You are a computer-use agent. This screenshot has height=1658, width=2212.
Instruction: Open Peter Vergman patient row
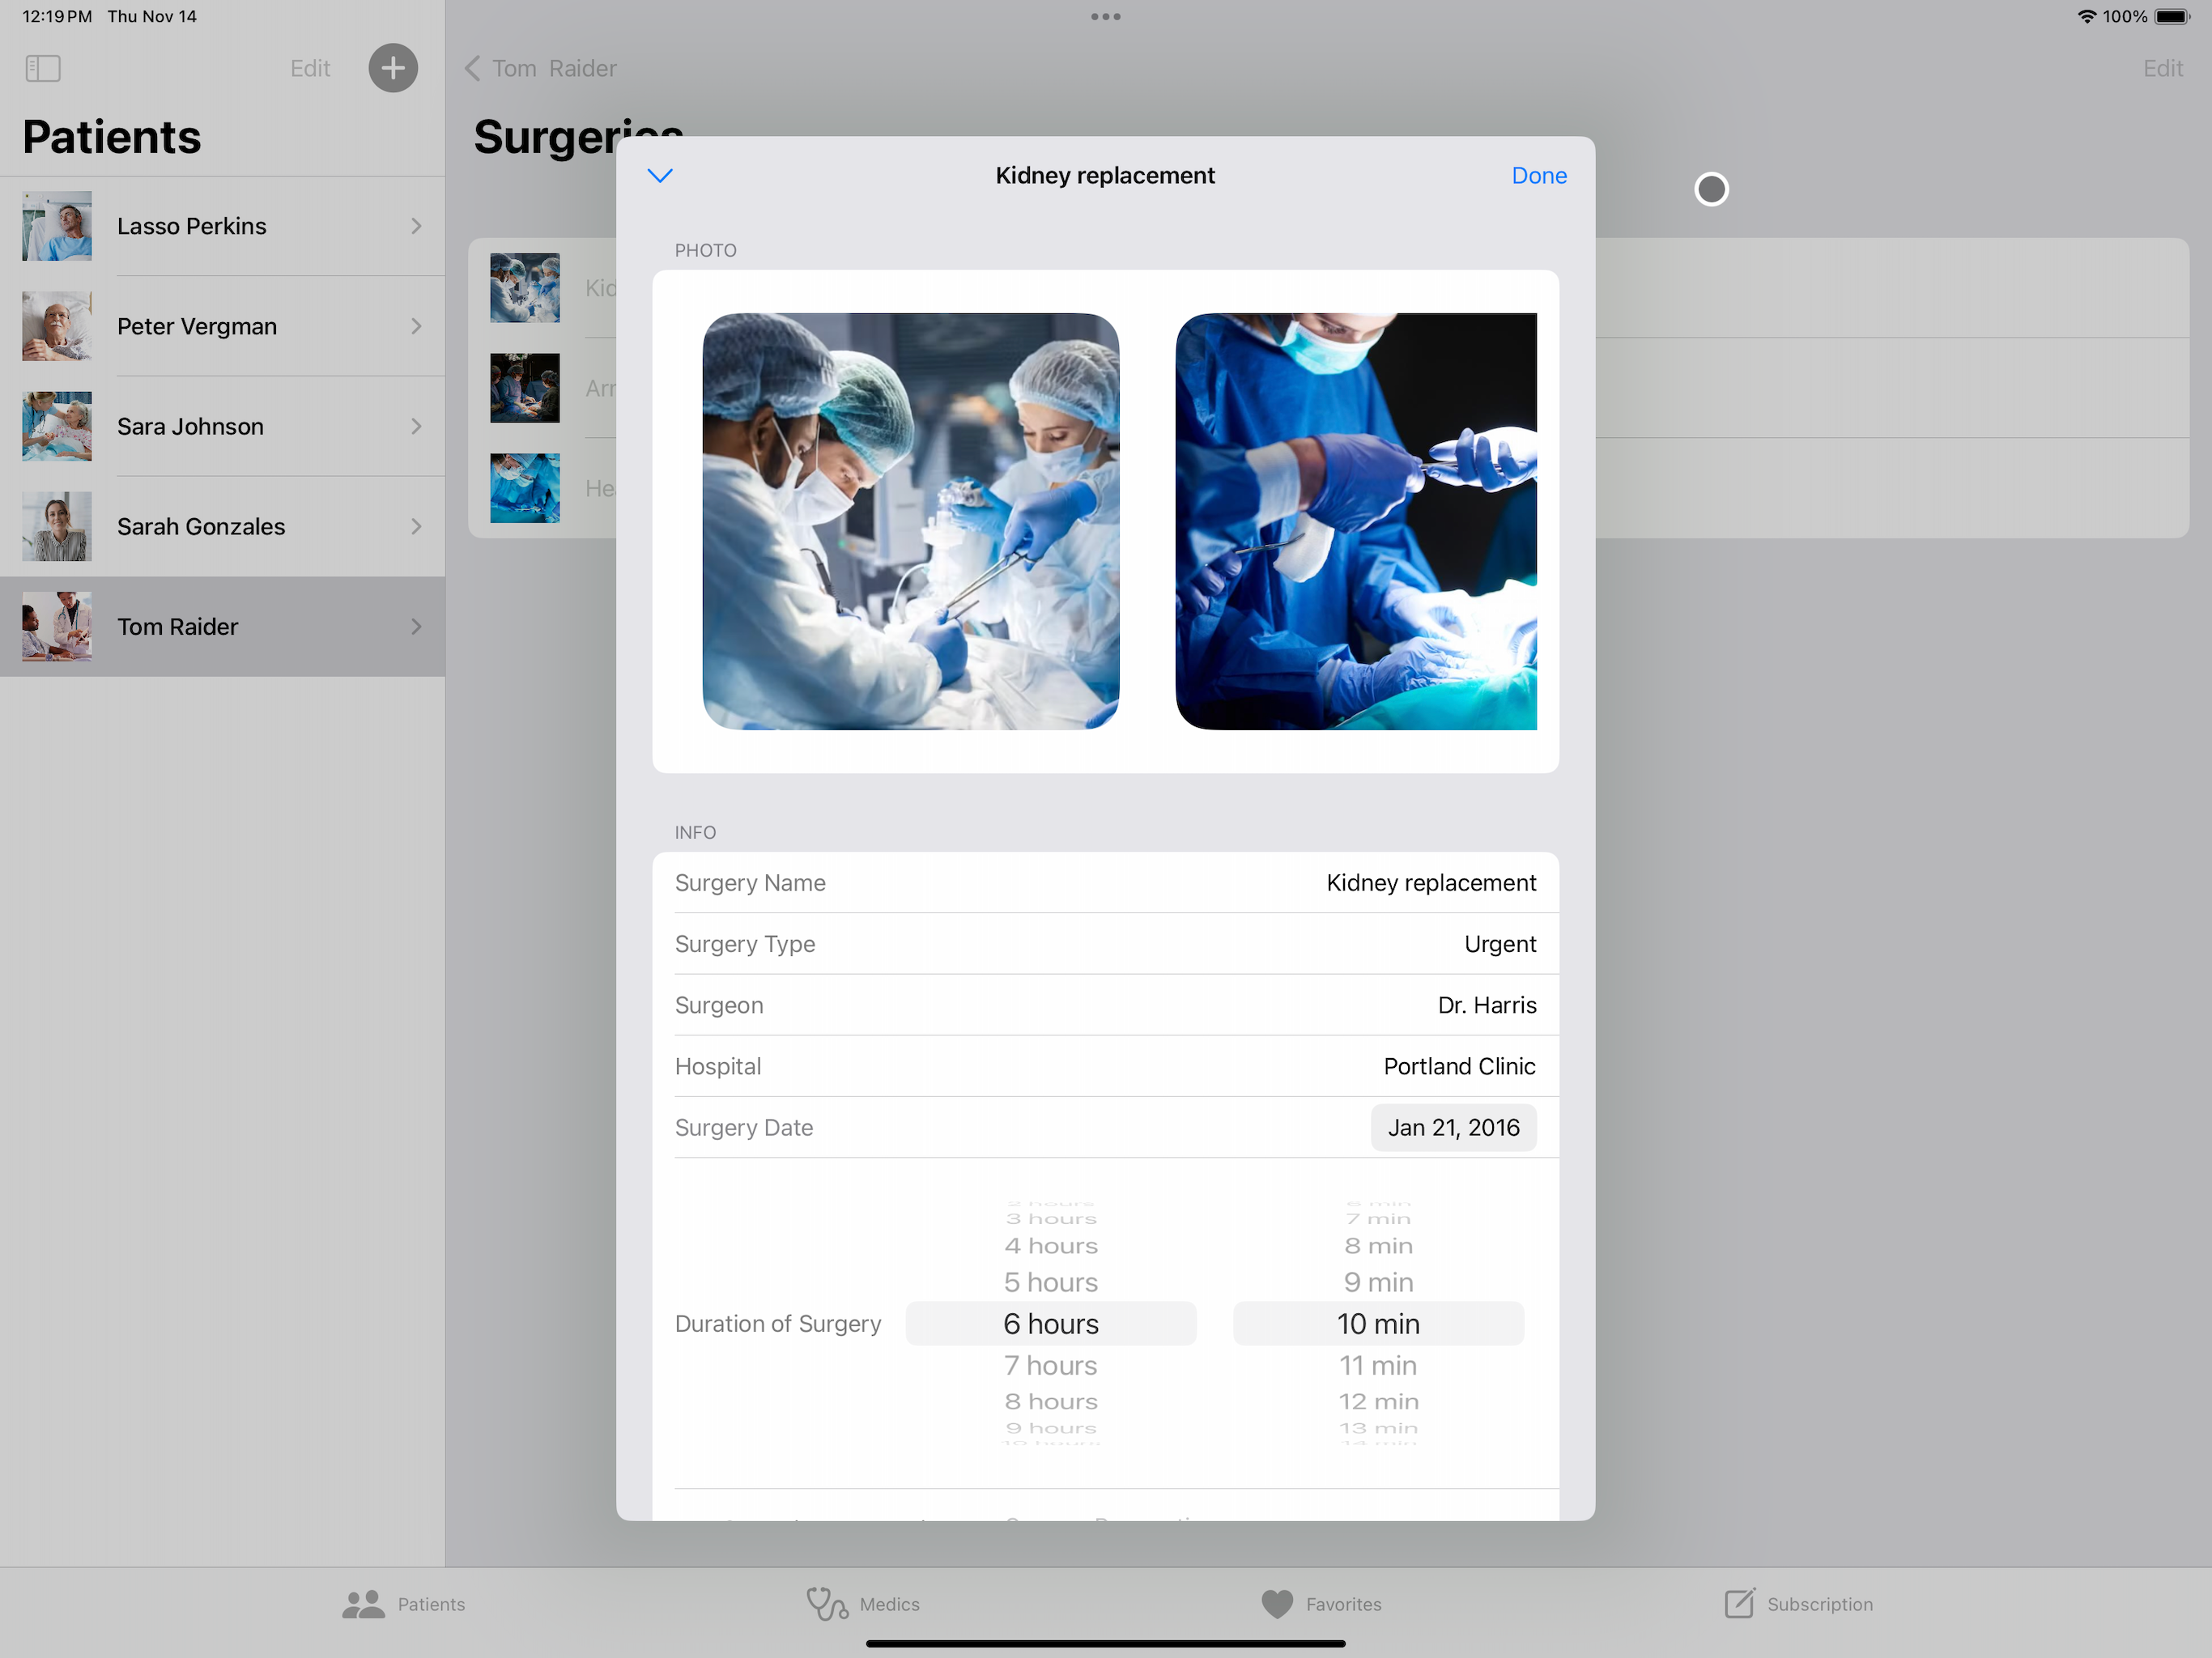(222, 326)
